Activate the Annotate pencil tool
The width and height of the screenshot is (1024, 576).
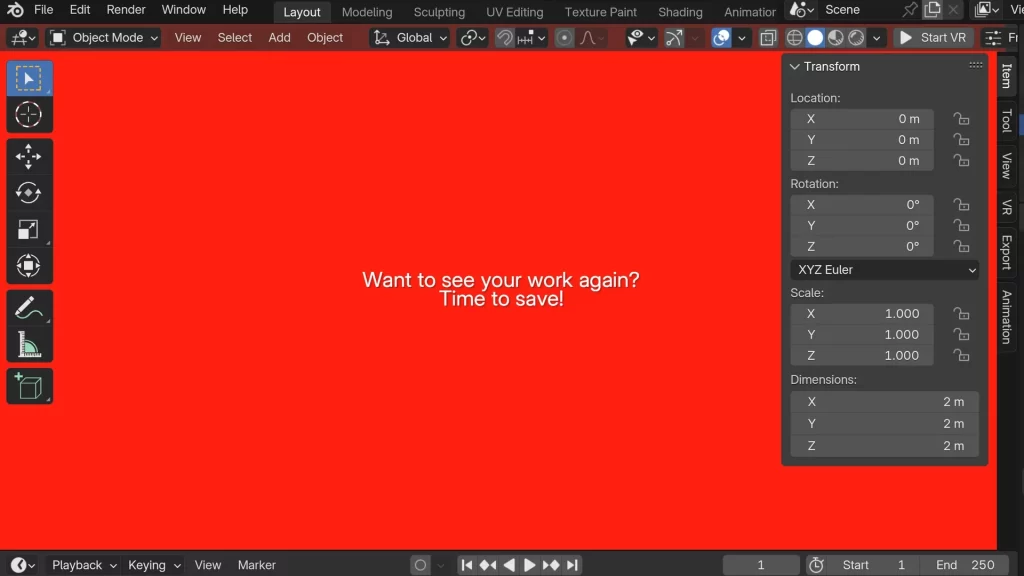[29, 308]
